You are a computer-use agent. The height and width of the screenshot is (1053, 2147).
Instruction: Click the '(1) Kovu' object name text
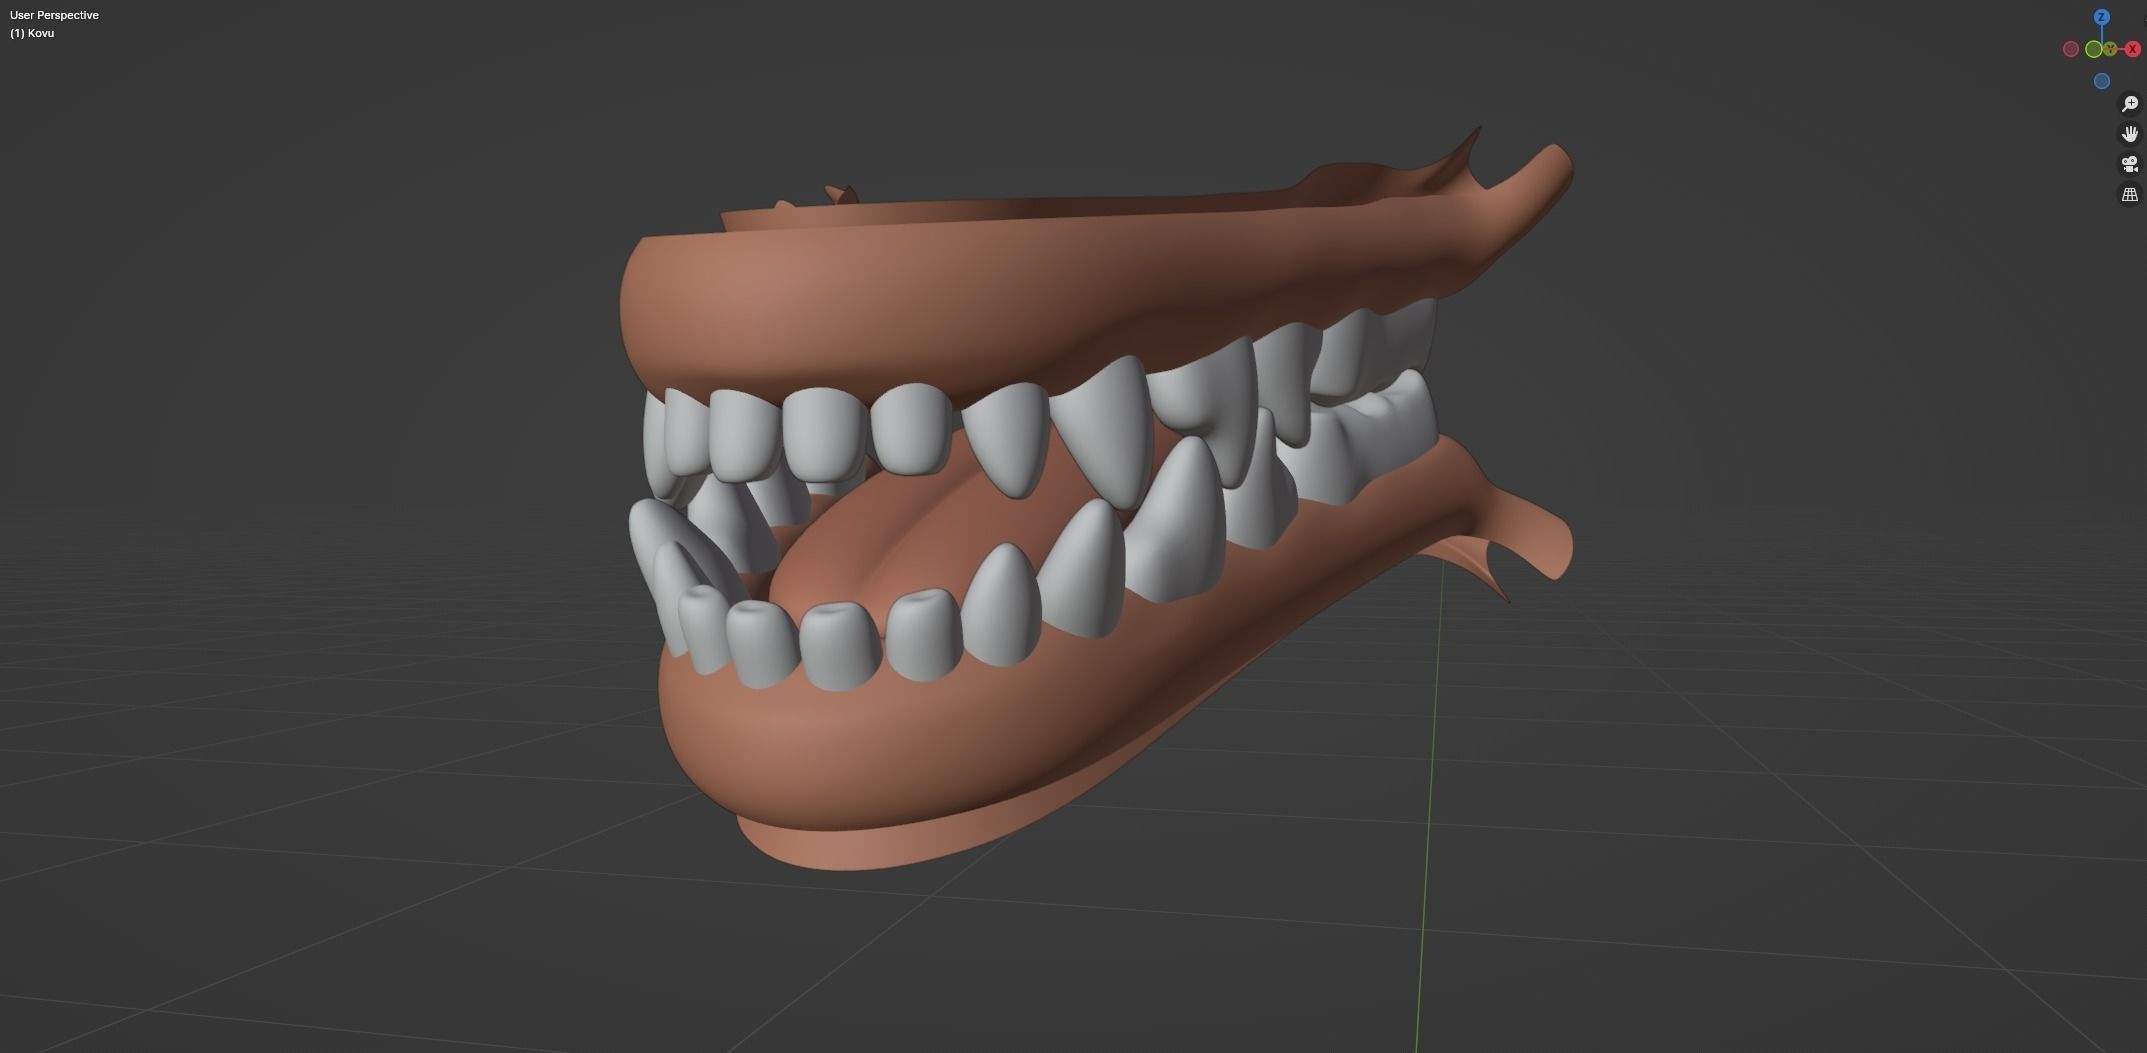(32, 33)
